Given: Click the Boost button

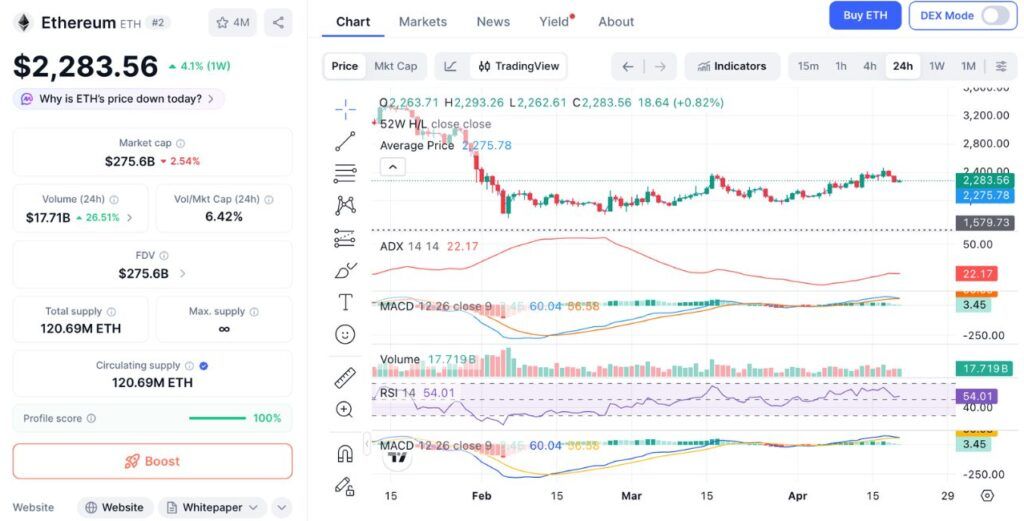Looking at the screenshot, I should (152, 461).
